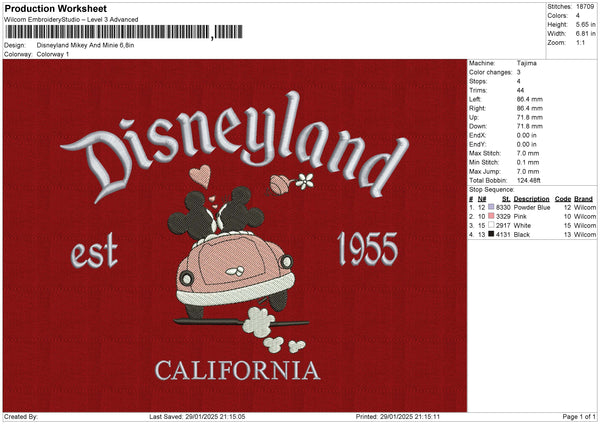Image resolution: width=600 pixels, height=424 pixels.
Task: Click the 'Description' column header
Action: [x=532, y=199]
